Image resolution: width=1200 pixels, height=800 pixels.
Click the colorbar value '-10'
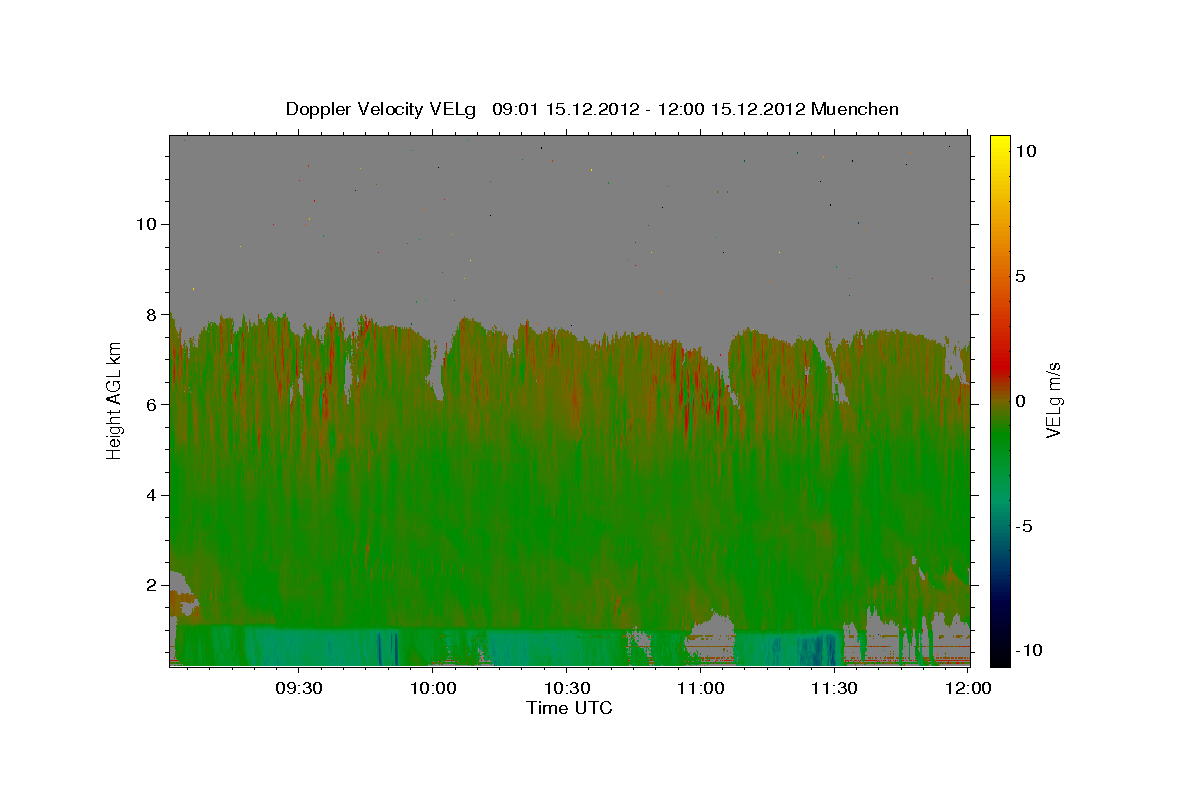click(1029, 650)
